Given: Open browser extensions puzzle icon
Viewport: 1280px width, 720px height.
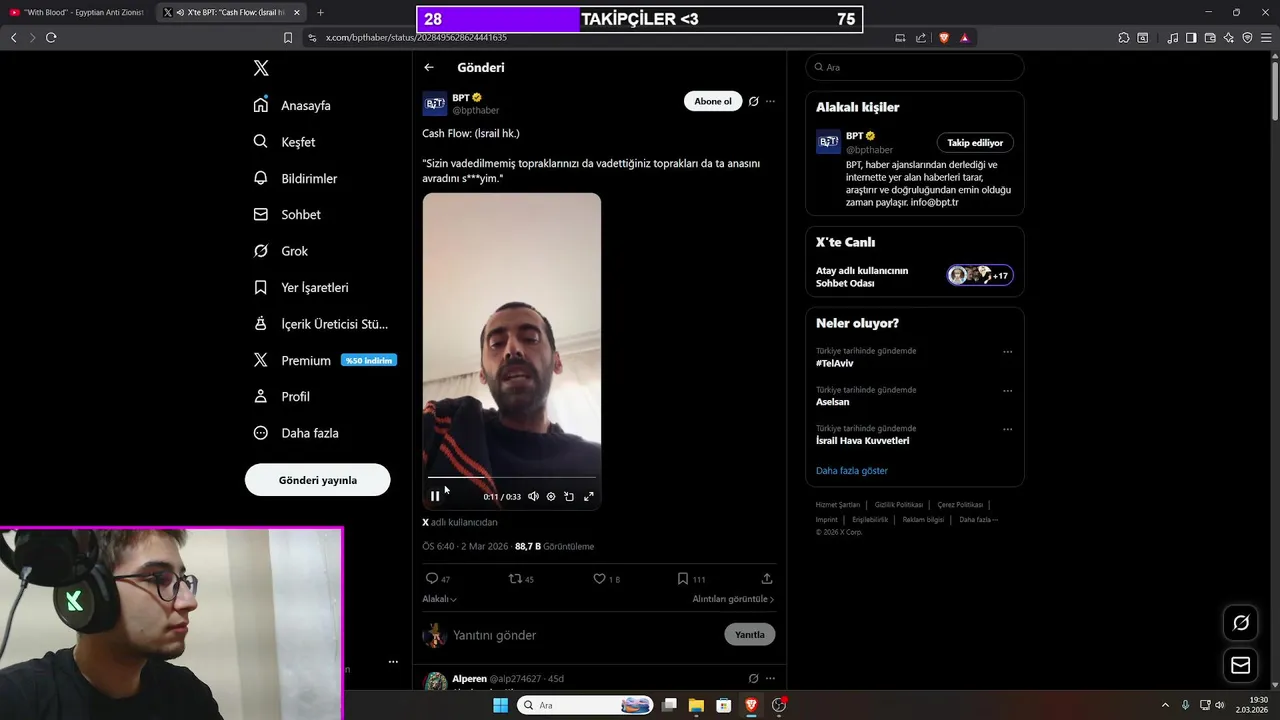Looking at the screenshot, I should 1124,38.
